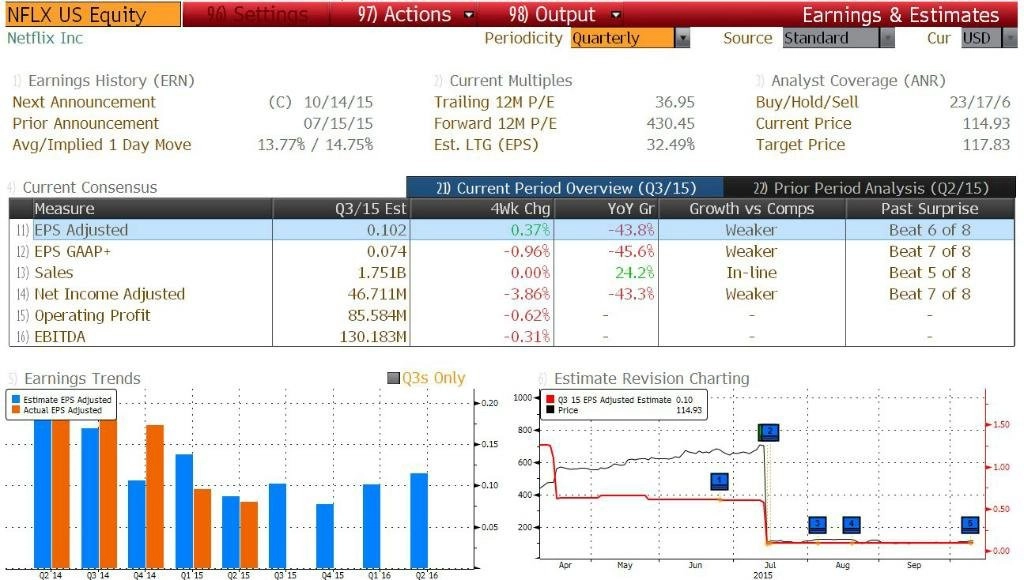Switch to Current Period Overview (Q3/15) tab

(565, 188)
